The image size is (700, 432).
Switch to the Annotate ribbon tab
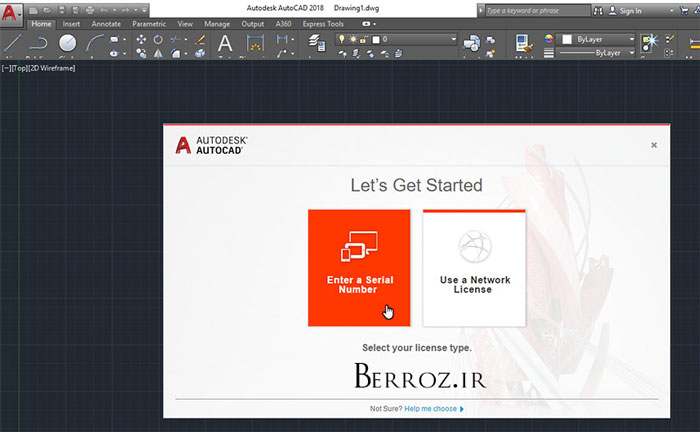pos(106,24)
